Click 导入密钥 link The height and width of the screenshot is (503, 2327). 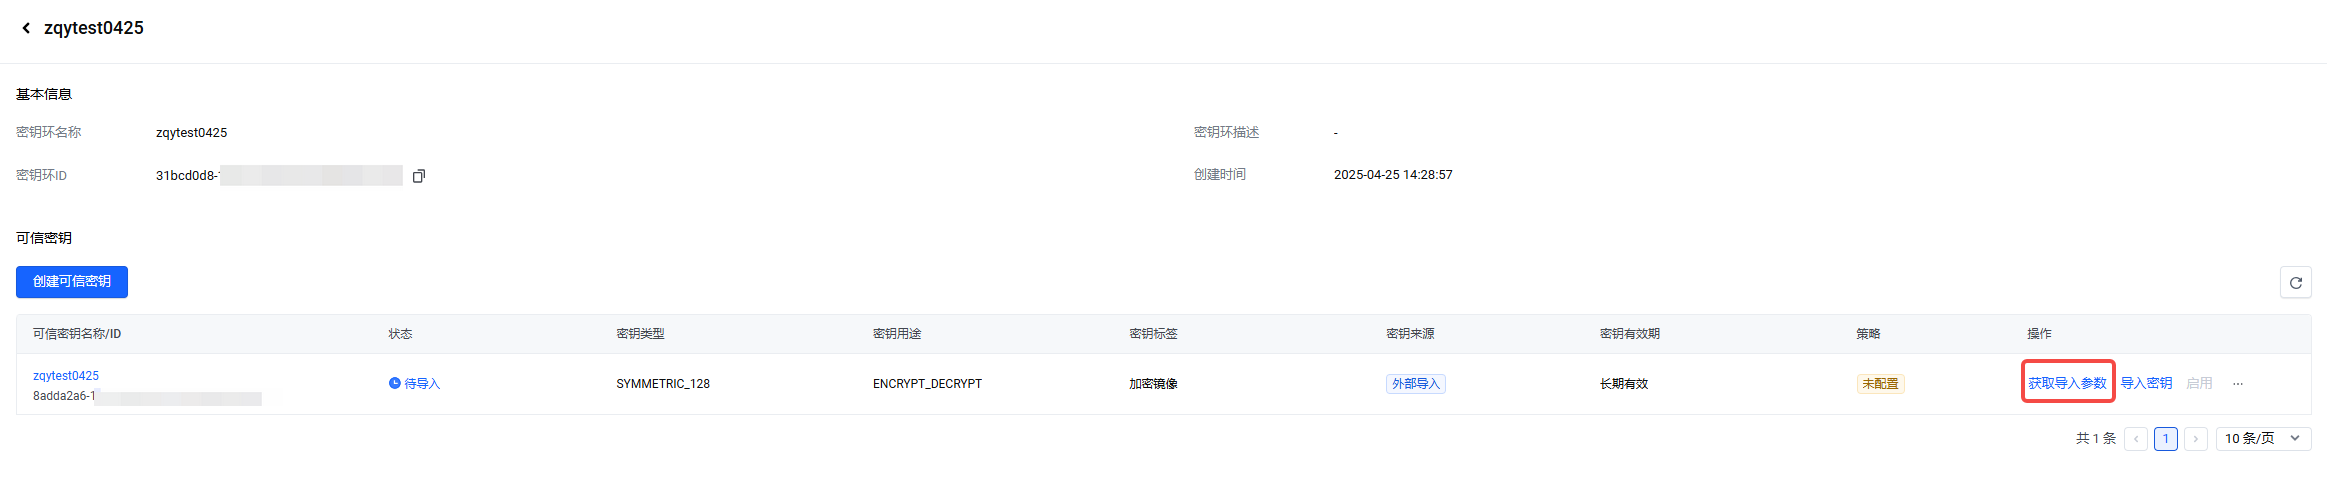[2146, 383]
